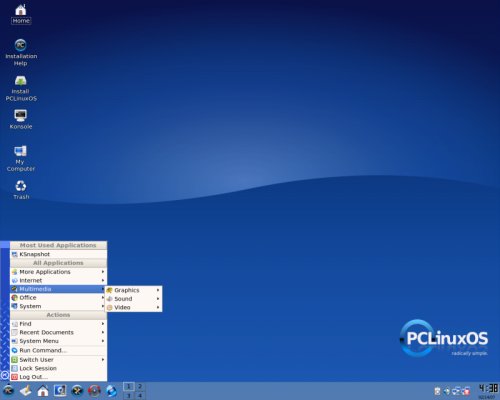Click the arrow beside Graphics
Viewport: 500px width, 400px height.
point(158,290)
